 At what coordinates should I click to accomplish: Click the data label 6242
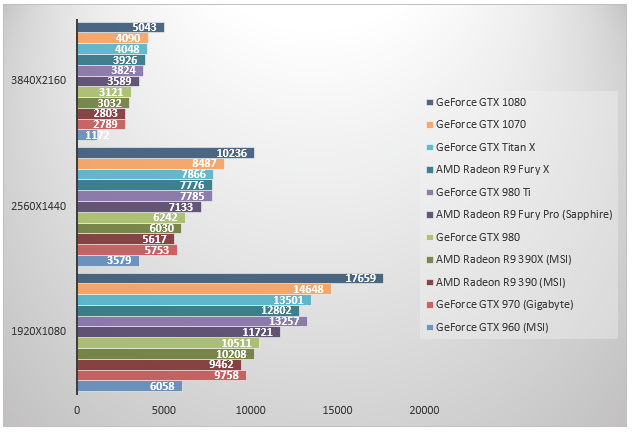165,218
